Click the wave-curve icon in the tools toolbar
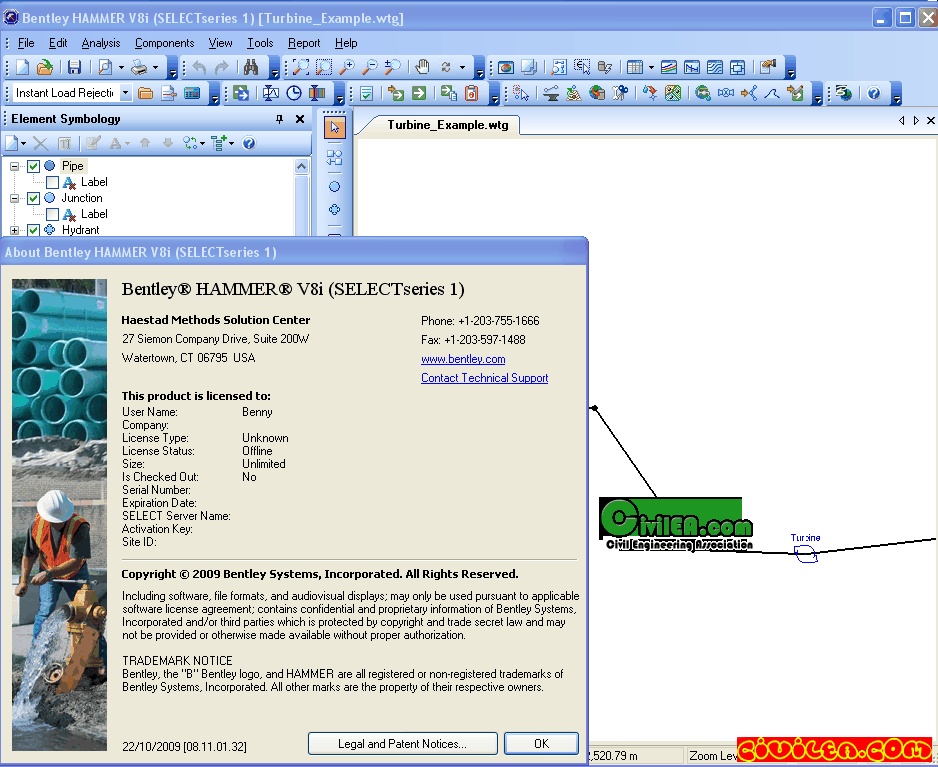This screenshot has width=938, height=767. point(772,93)
